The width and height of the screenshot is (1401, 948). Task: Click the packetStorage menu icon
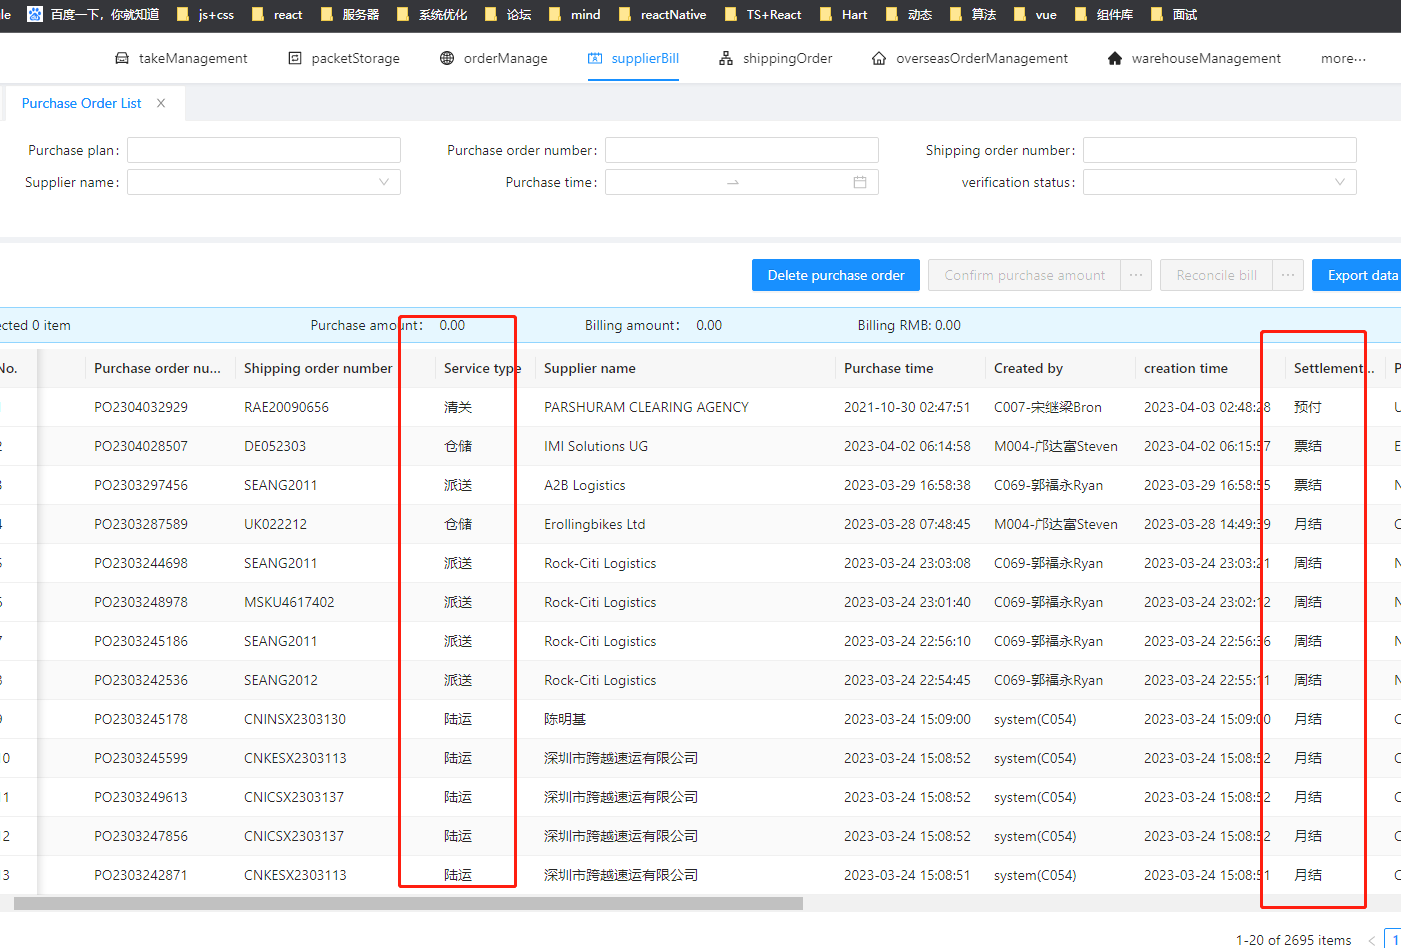pos(295,59)
